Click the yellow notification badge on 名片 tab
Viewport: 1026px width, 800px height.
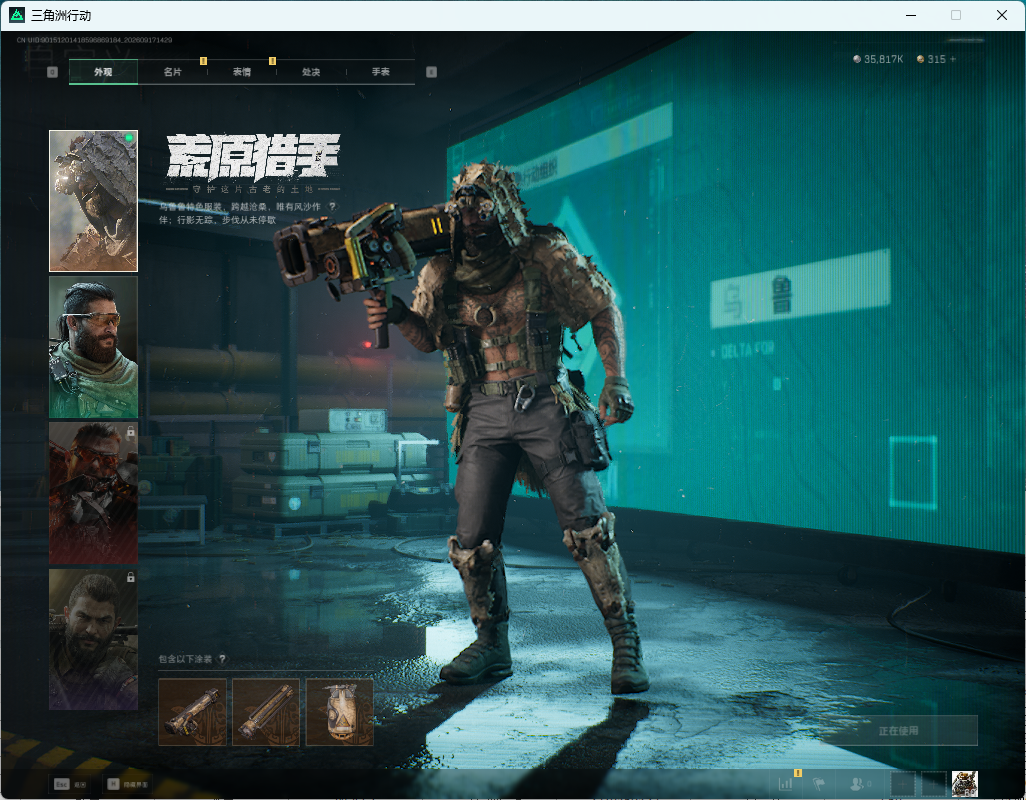(203, 61)
